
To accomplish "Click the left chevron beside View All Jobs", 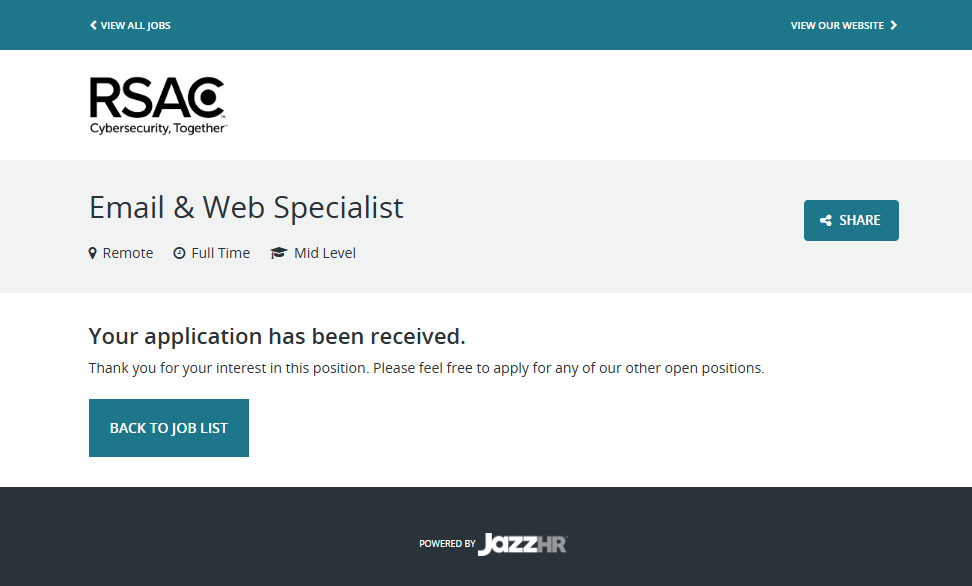I will tap(93, 25).
